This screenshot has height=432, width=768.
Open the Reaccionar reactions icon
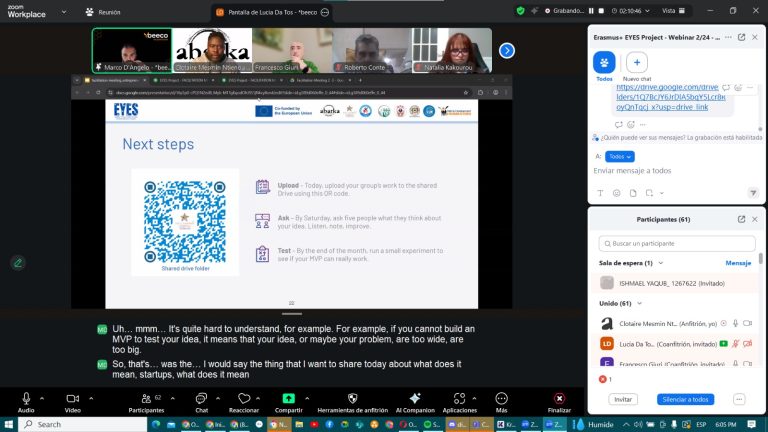pyautogui.click(x=244, y=397)
